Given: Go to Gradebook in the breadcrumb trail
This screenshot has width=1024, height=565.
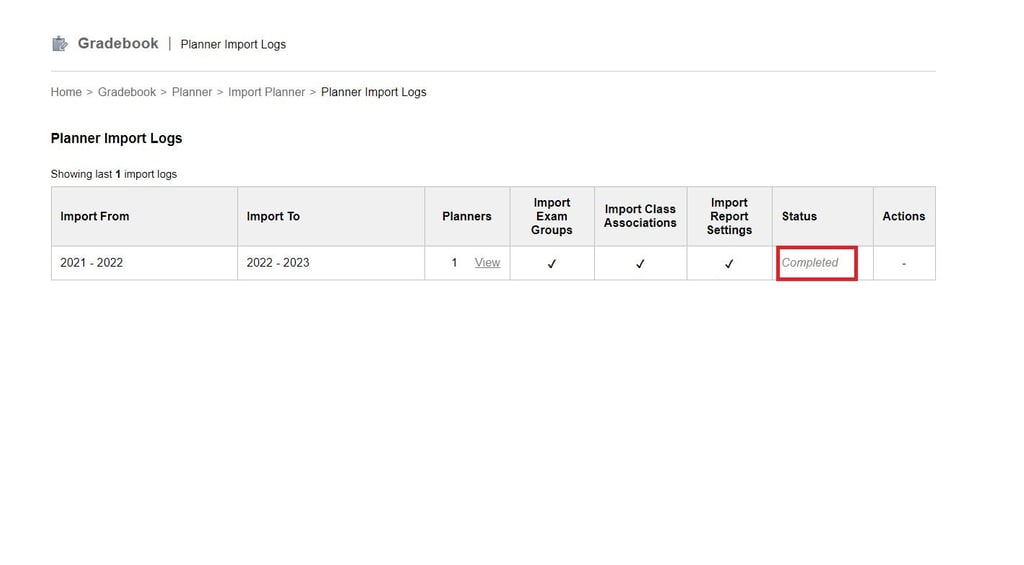Looking at the screenshot, I should [x=127, y=92].
